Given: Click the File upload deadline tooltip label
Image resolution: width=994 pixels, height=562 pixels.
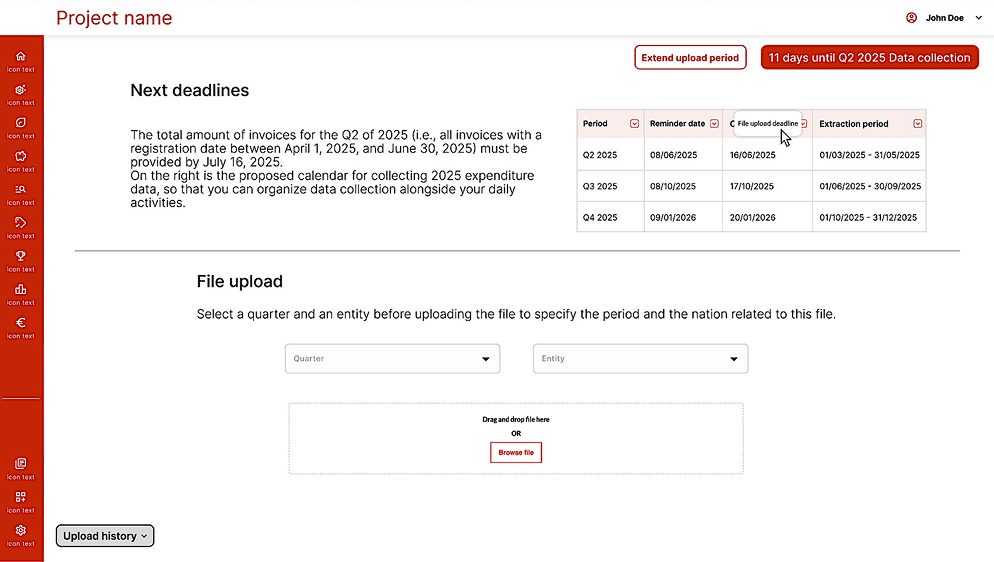Looking at the screenshot, I should point(768,124).
